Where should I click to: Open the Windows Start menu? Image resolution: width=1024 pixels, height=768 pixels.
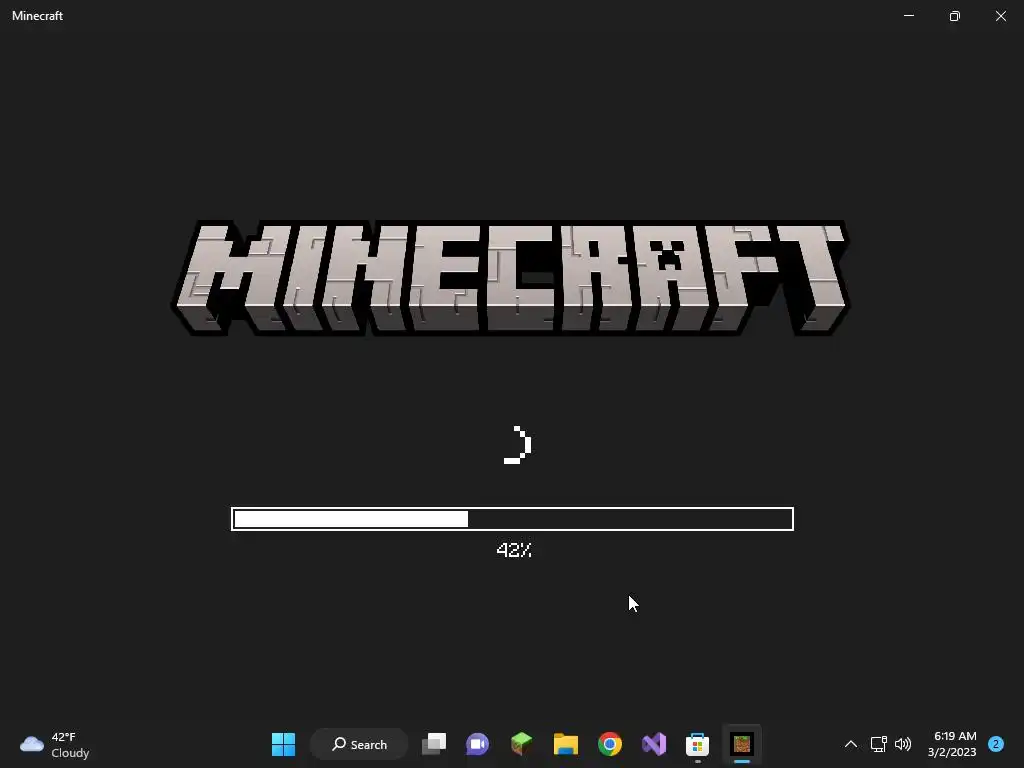[x=283, y=744]
